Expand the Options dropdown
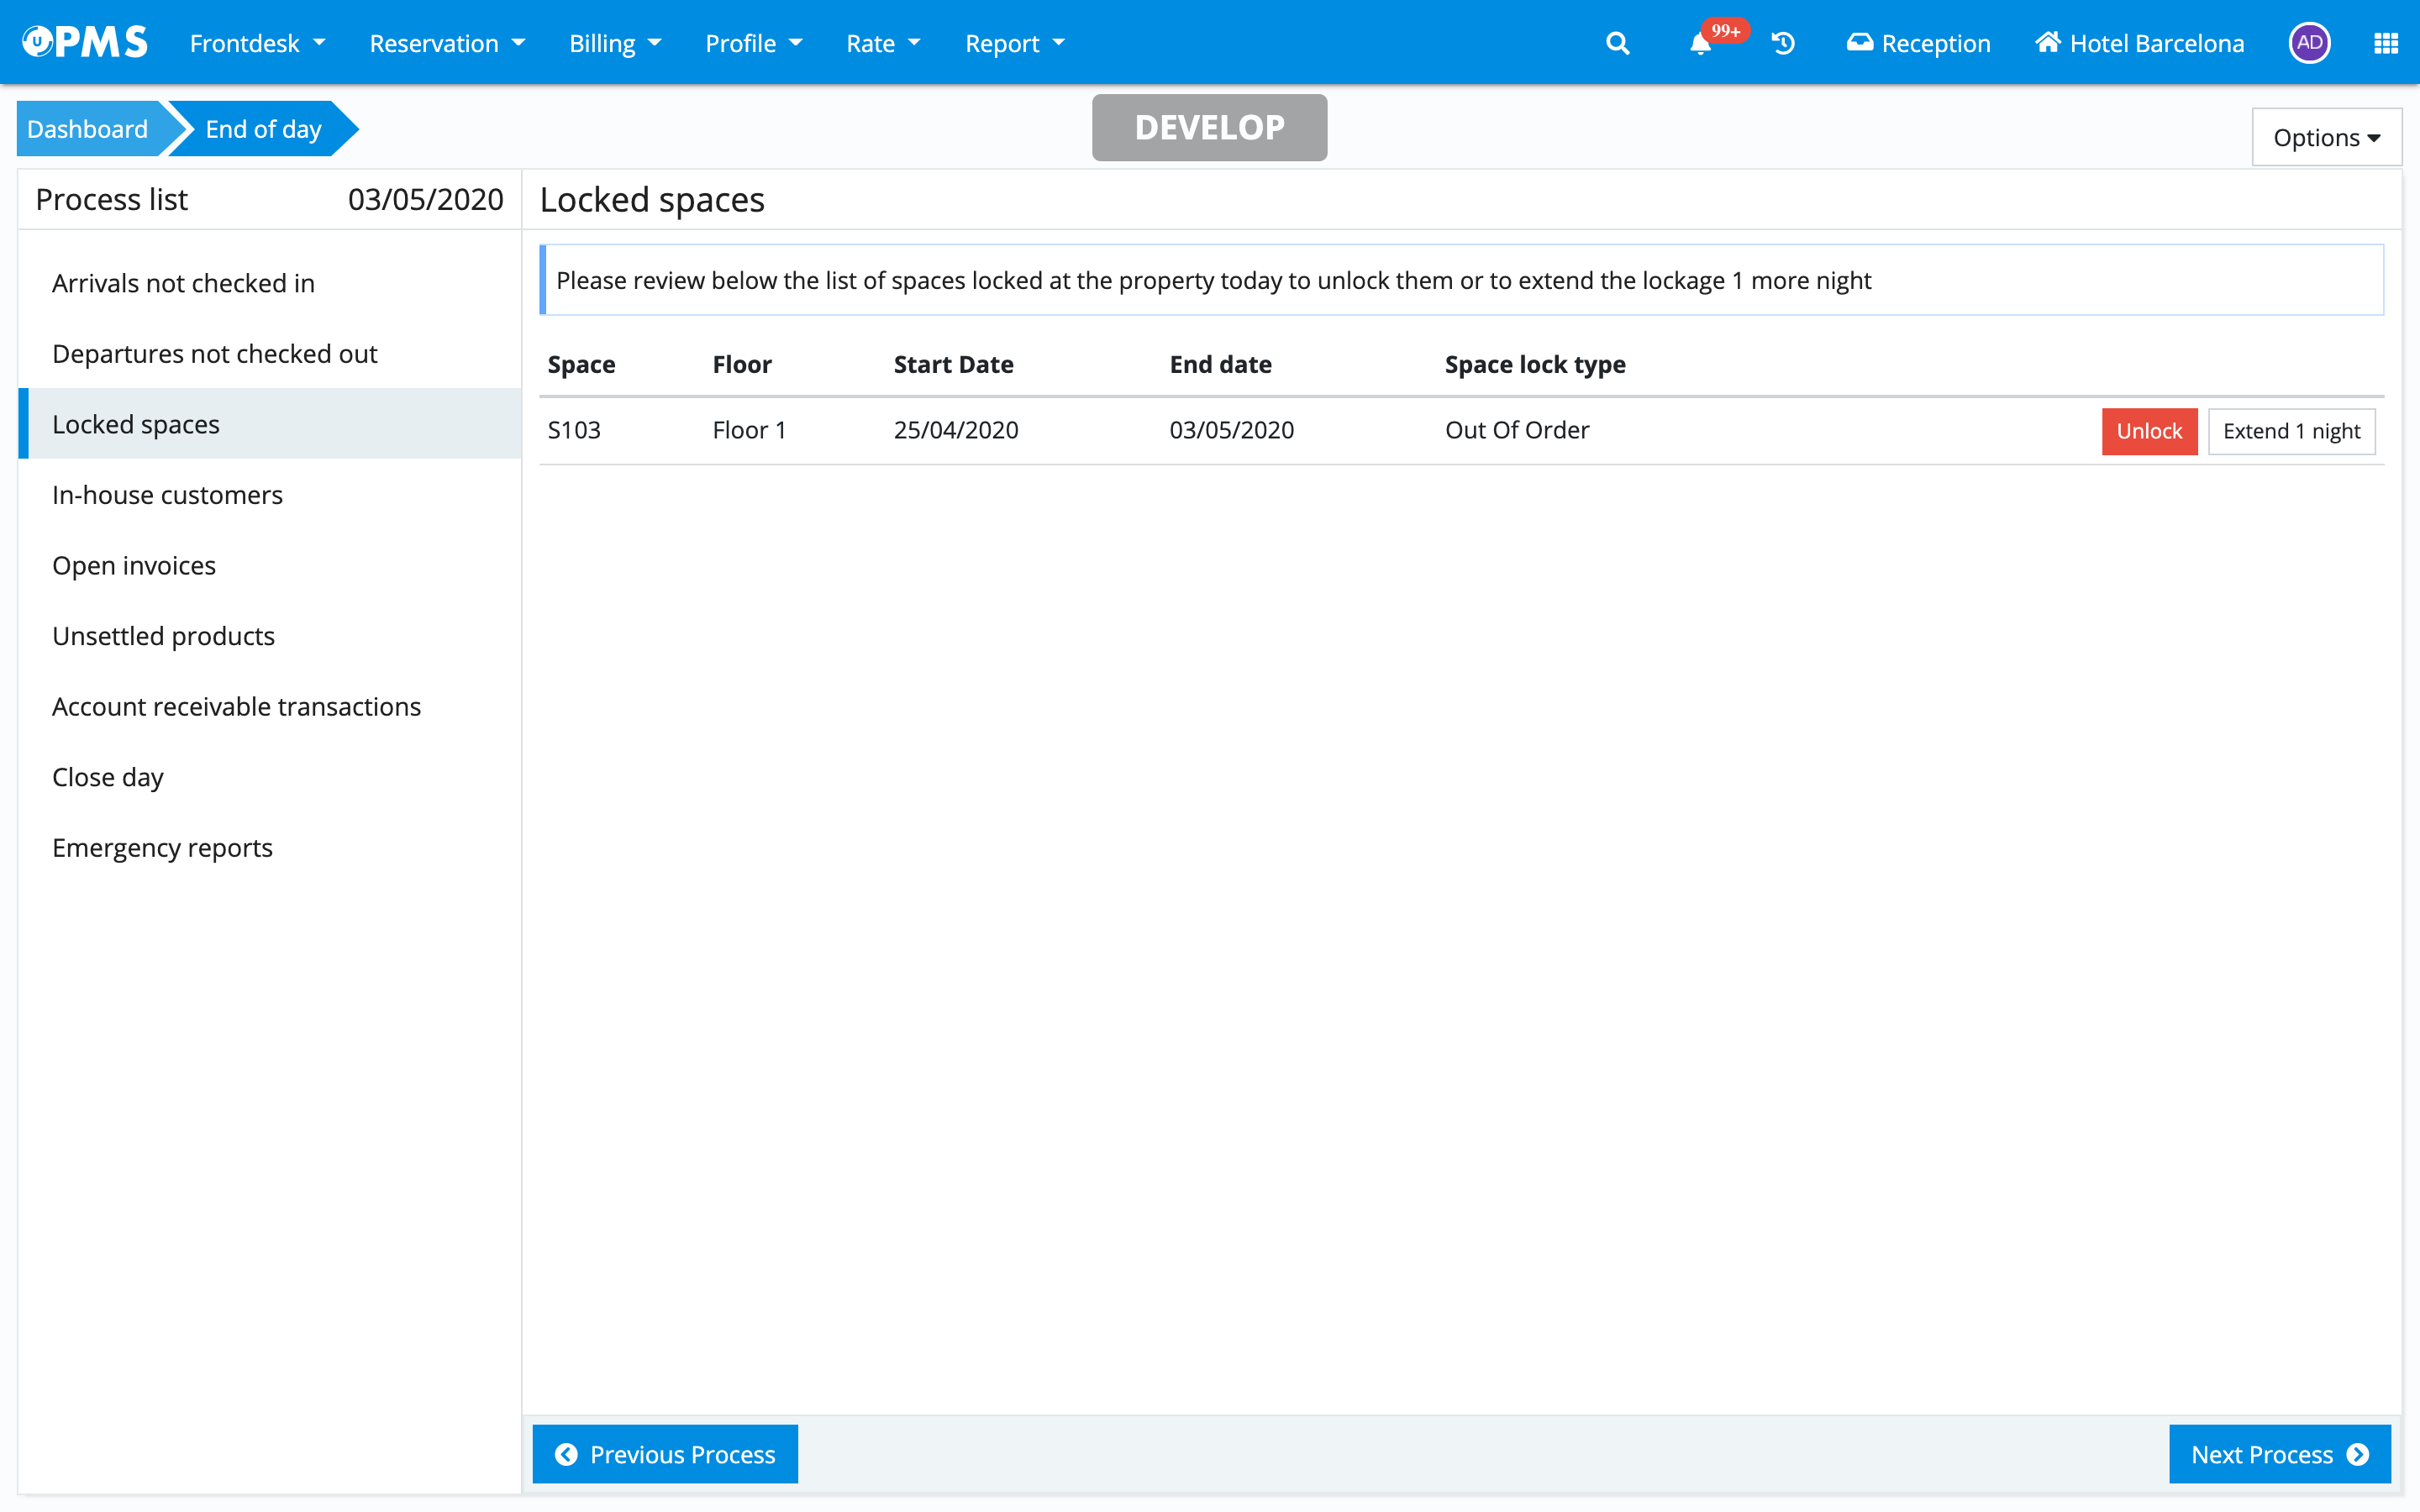 (x=2326, y=137)
